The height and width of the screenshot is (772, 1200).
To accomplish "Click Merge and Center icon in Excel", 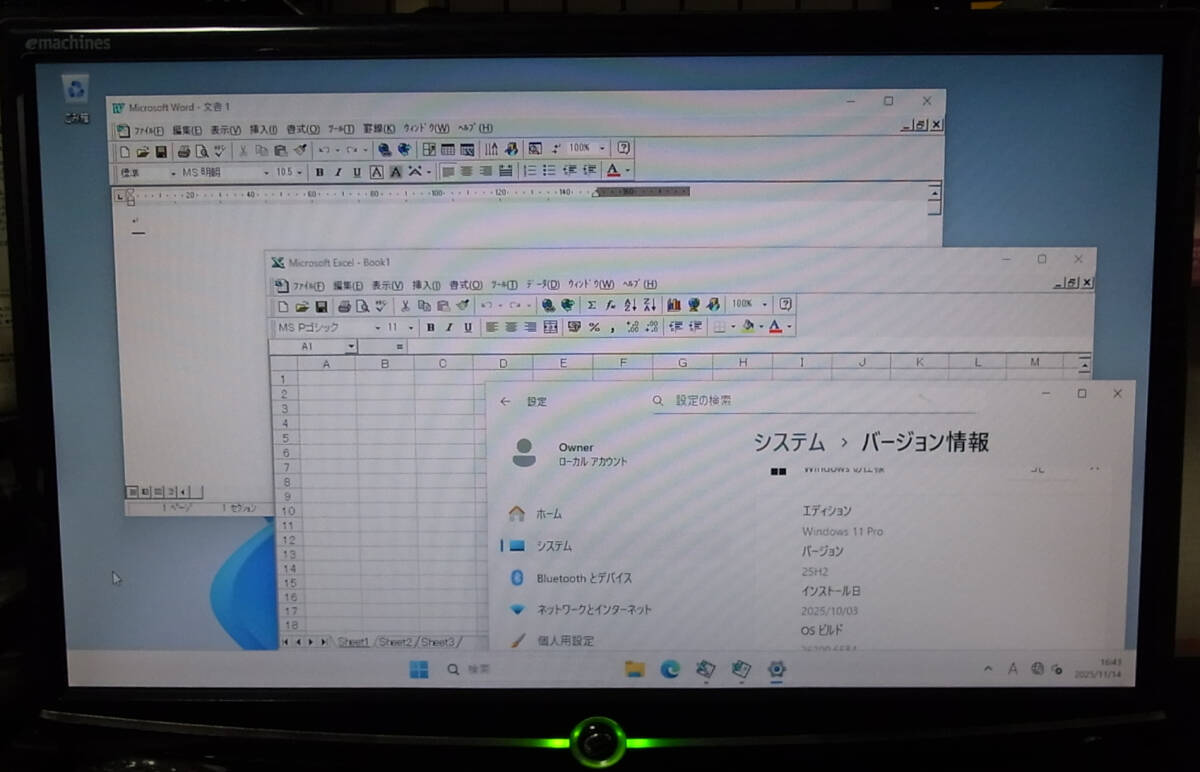I will (550, 327).
